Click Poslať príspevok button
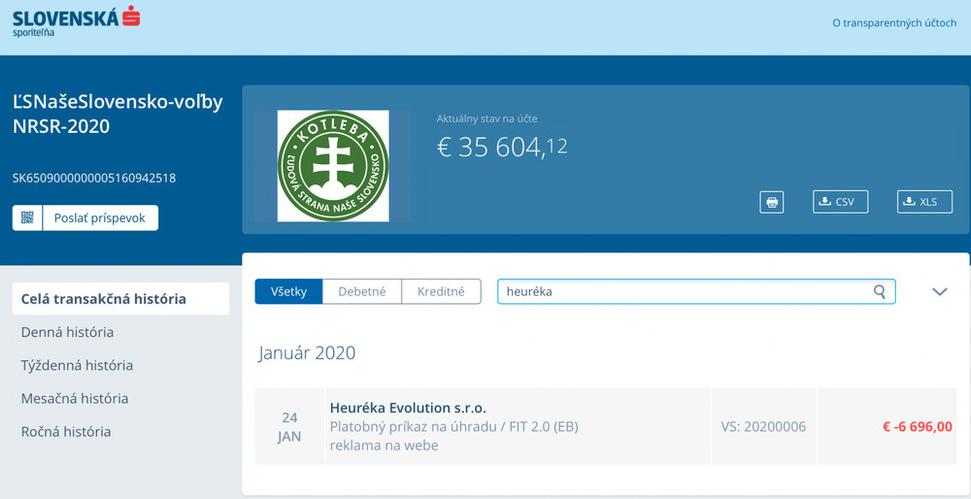The width and height of the screenshot is (971, 499). click(x=100, y=218)
